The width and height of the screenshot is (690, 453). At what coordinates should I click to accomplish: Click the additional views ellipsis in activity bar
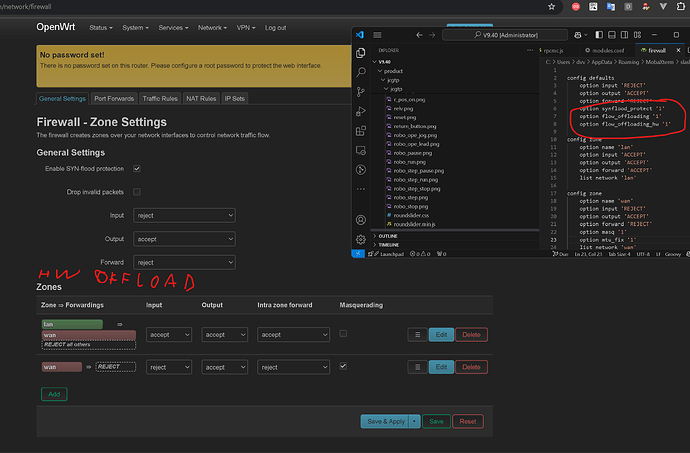click(361, 189)
